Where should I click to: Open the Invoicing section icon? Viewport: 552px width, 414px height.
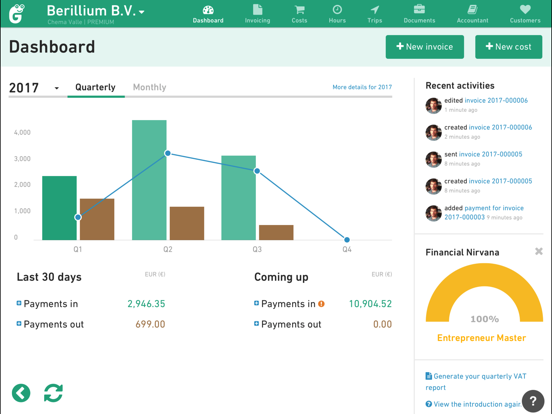click(257, 10)
